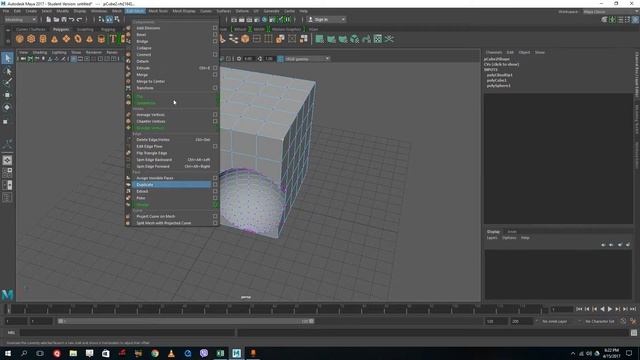Toggle the Auto Keyframe button
This screenshot has width=640, height=360.
pos(623,321)
